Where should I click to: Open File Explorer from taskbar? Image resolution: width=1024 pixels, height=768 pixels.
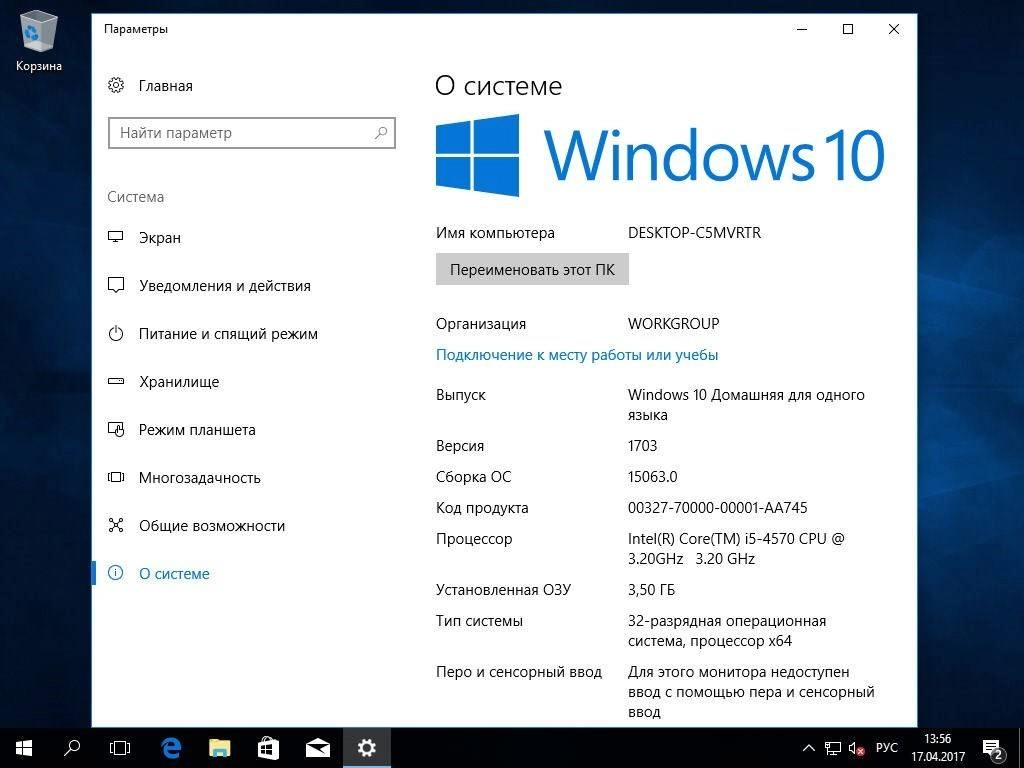[x=219, y=748]
